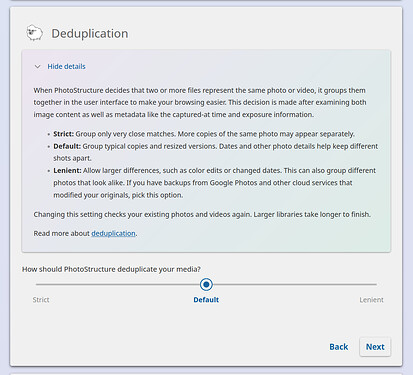
Task: Click the "Default:" bullet description
Action: coord(215,152)
